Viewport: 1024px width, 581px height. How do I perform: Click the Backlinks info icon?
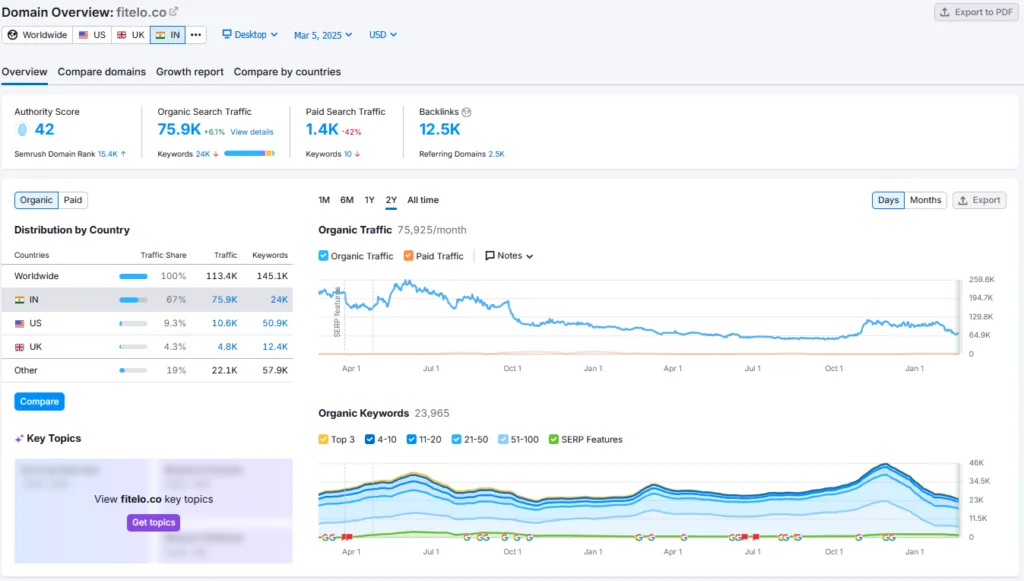pyautogui.click(x=466, y=112)
